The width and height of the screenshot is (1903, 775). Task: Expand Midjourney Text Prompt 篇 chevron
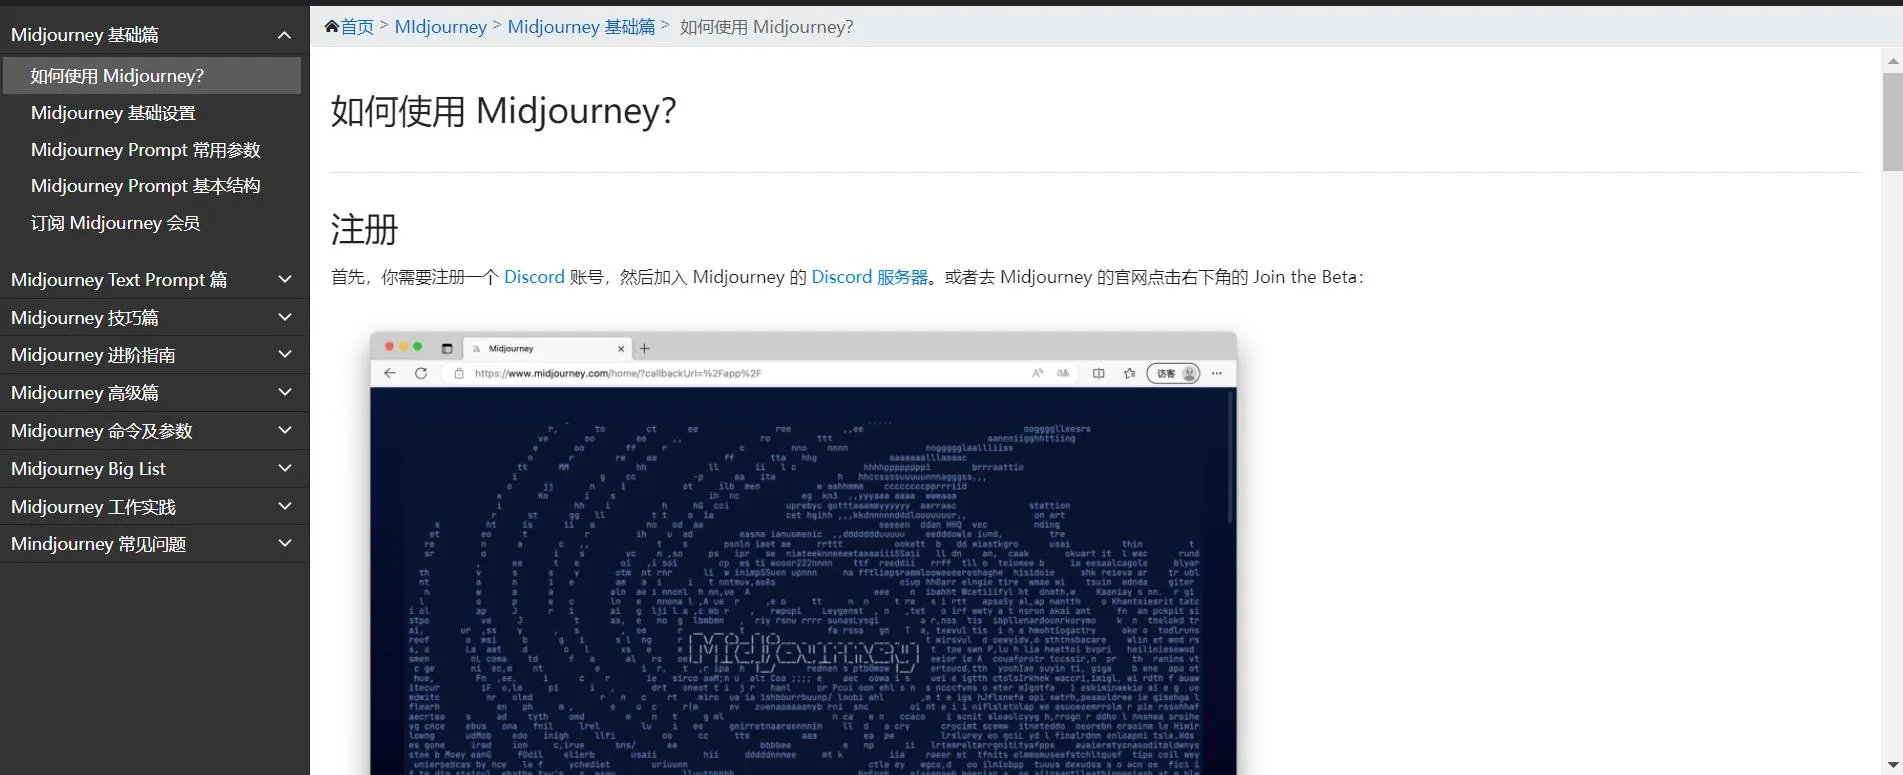click(285, 280)
